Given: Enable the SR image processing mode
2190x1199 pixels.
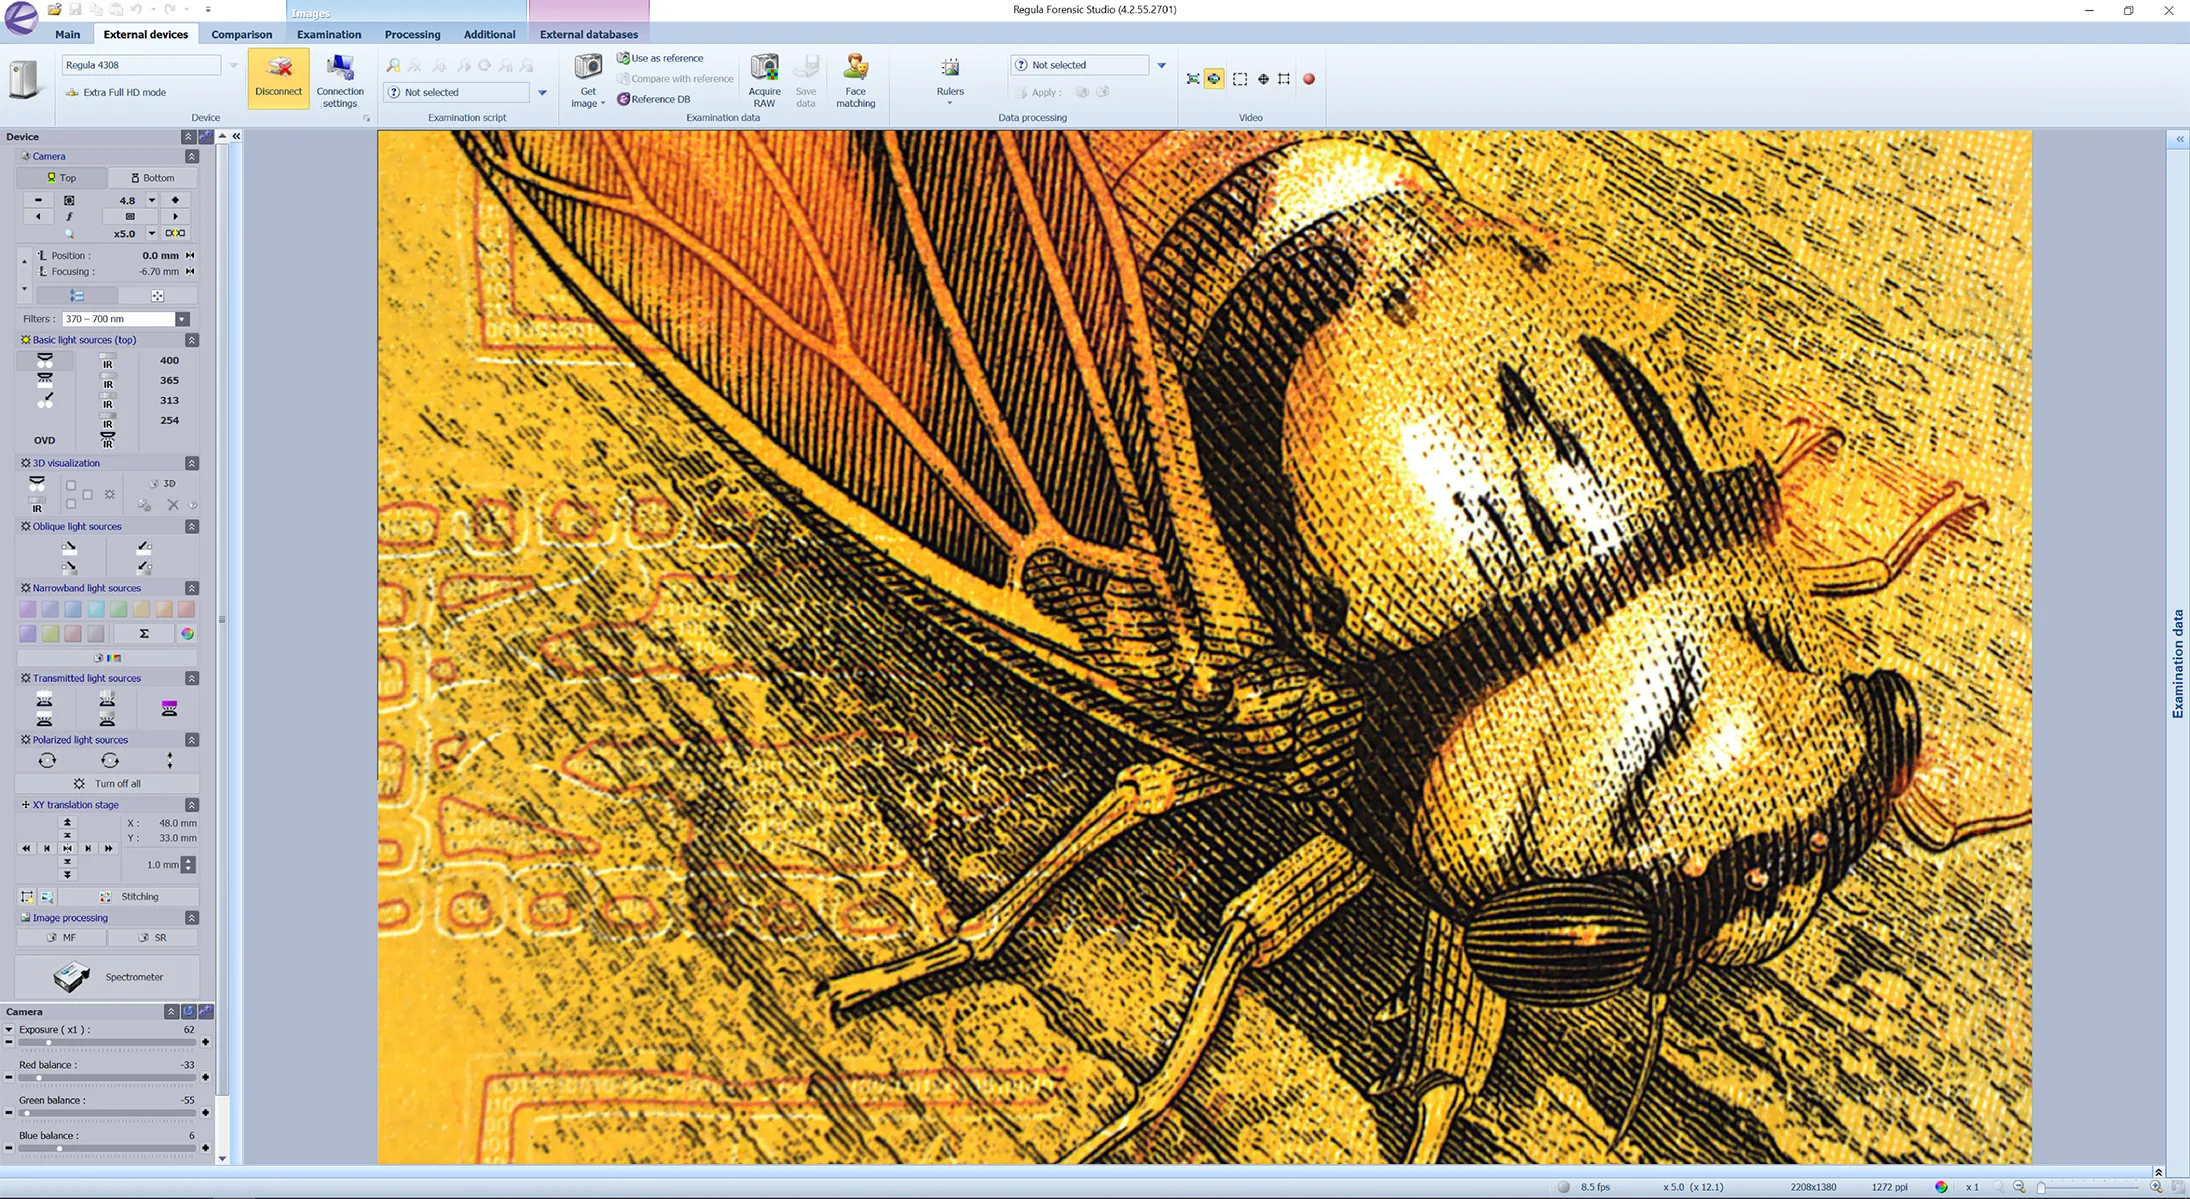Looking at the screenshot, I should click(x=152, y=937).
